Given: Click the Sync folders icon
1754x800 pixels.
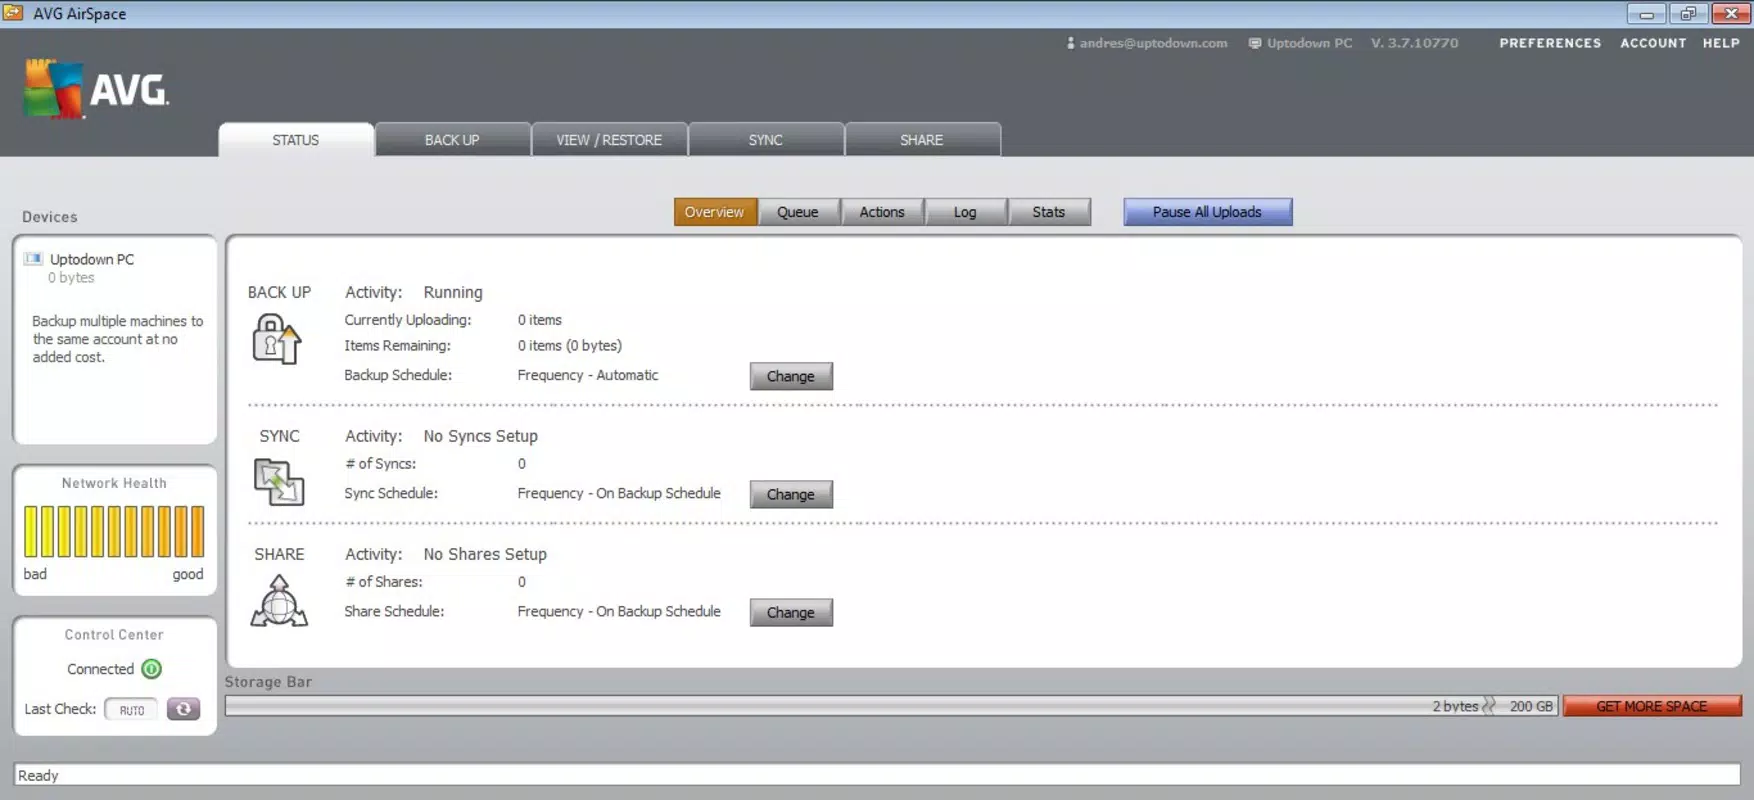Looking at the screenshot, I should click(x=279, y=481).
